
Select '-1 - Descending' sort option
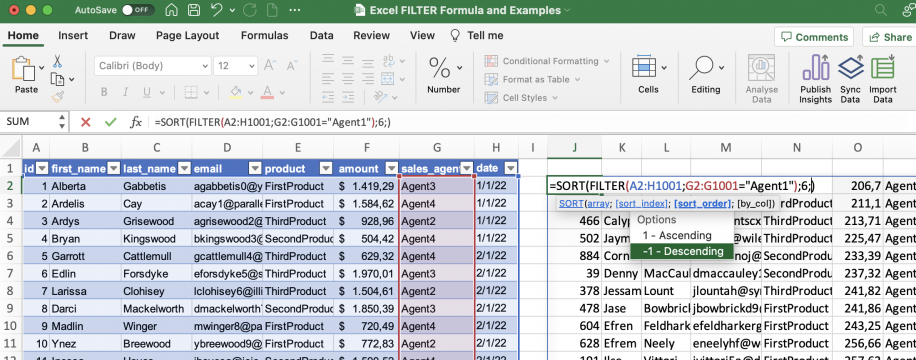tap(681, 251)
